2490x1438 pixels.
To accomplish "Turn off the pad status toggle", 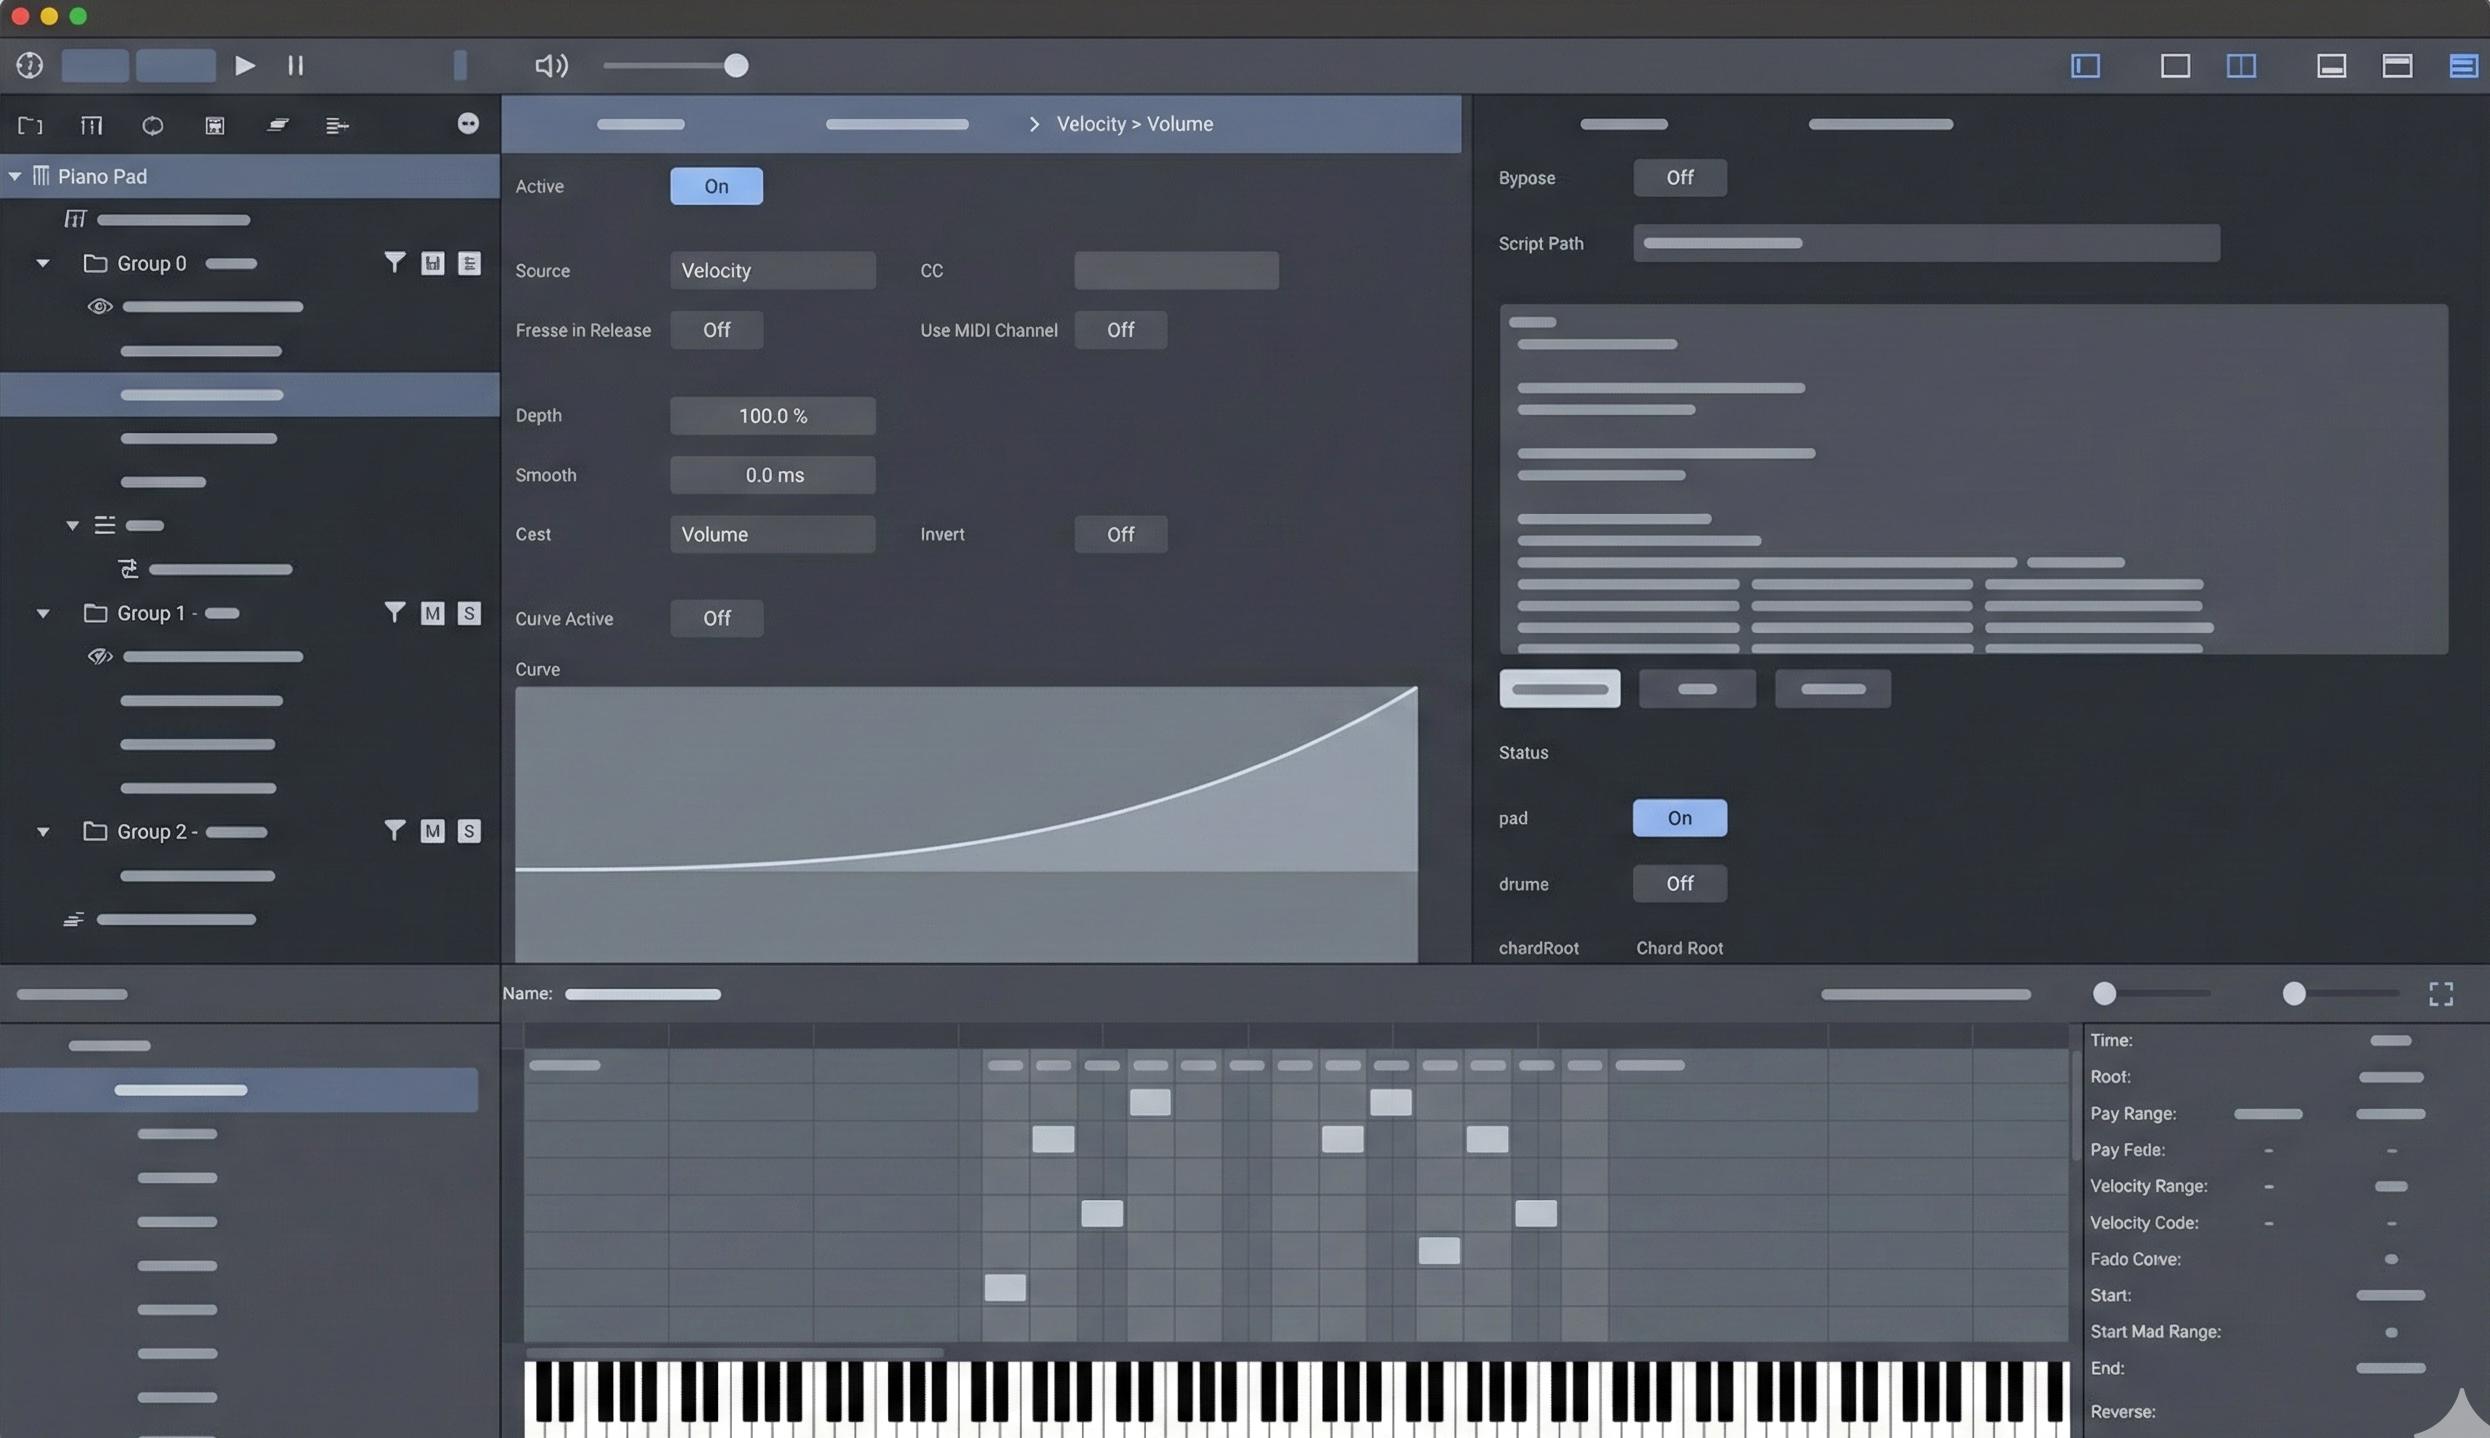I will pos(1678,817).
